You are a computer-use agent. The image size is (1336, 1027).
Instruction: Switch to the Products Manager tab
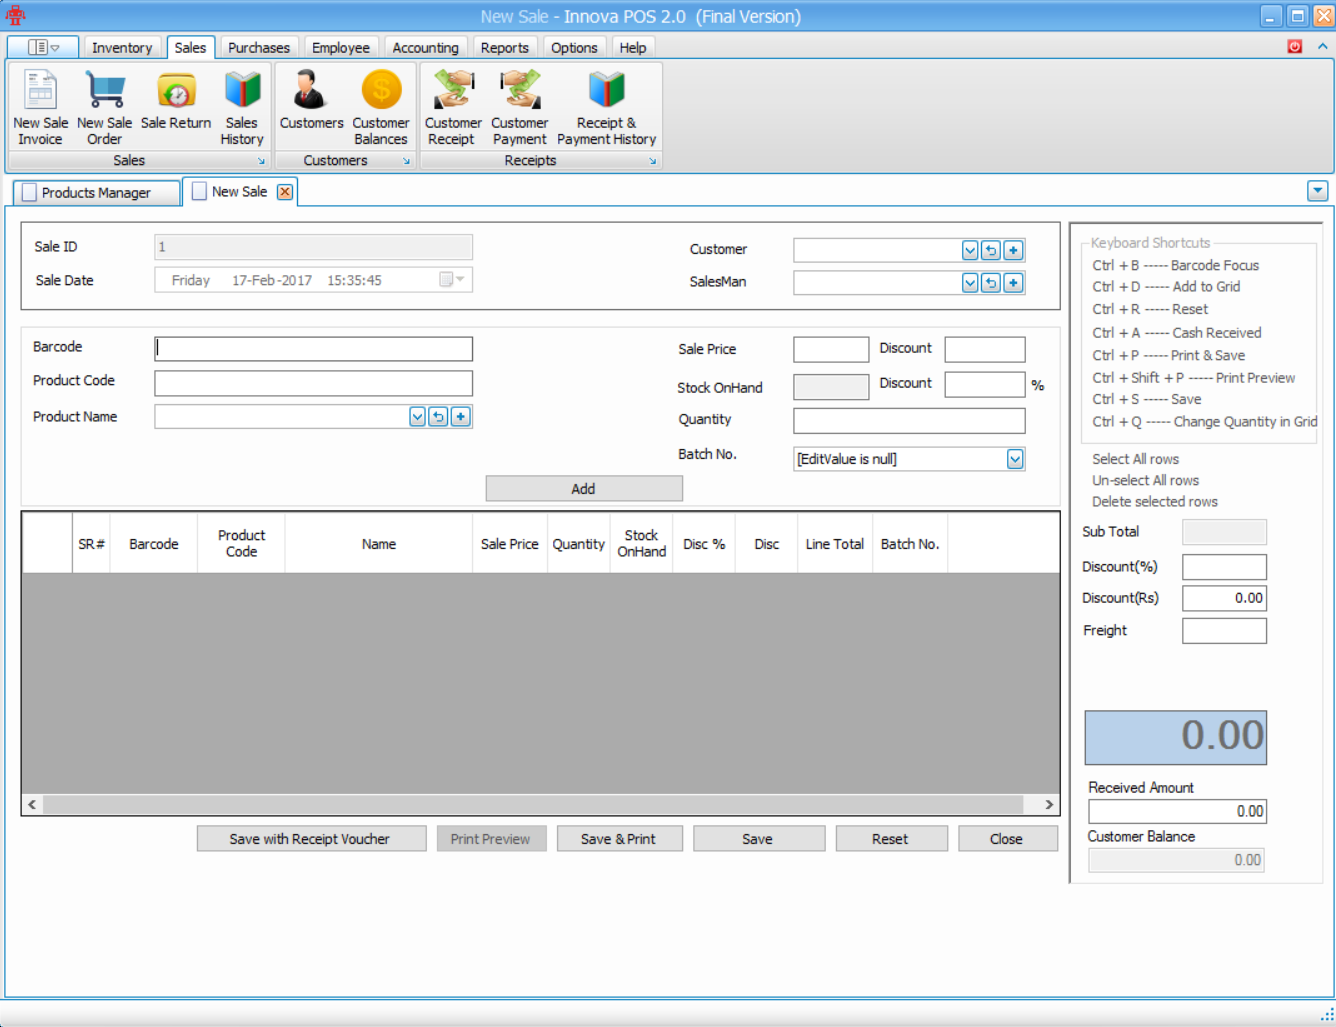click(x=96, y=193)
